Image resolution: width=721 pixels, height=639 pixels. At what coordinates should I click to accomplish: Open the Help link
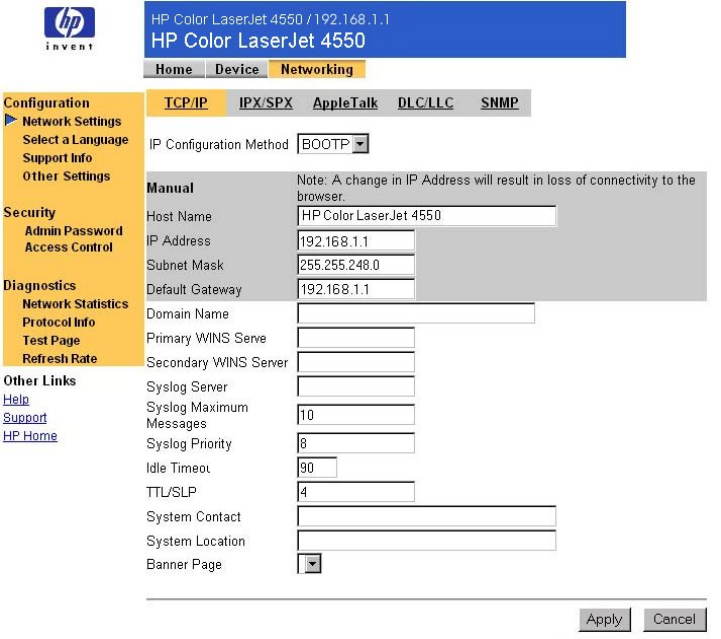point(16,399)
